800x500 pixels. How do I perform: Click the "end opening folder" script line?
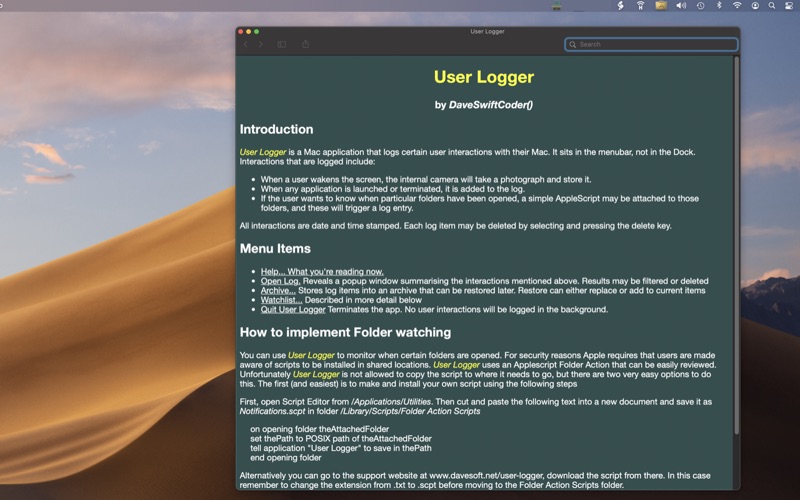286,458
